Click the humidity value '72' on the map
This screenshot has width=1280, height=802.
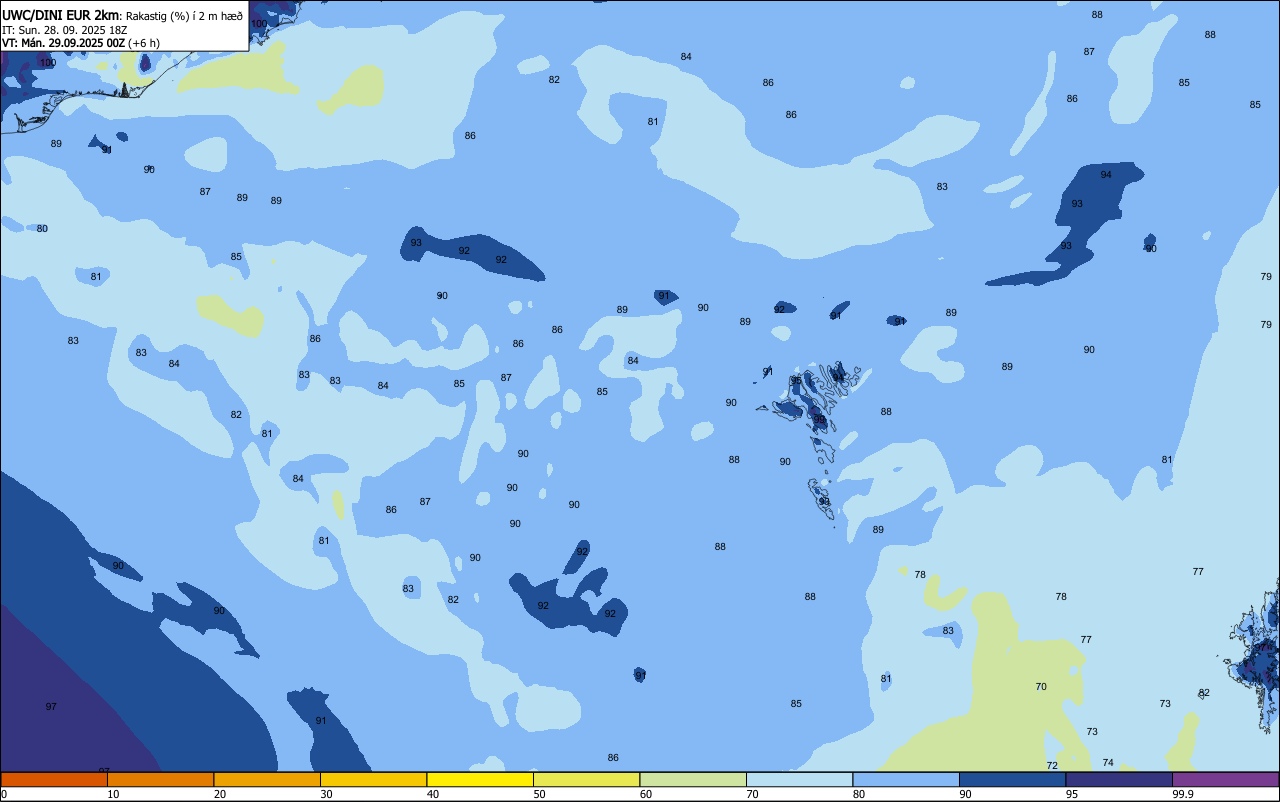pyautogui.click(x=1052, y=766)
